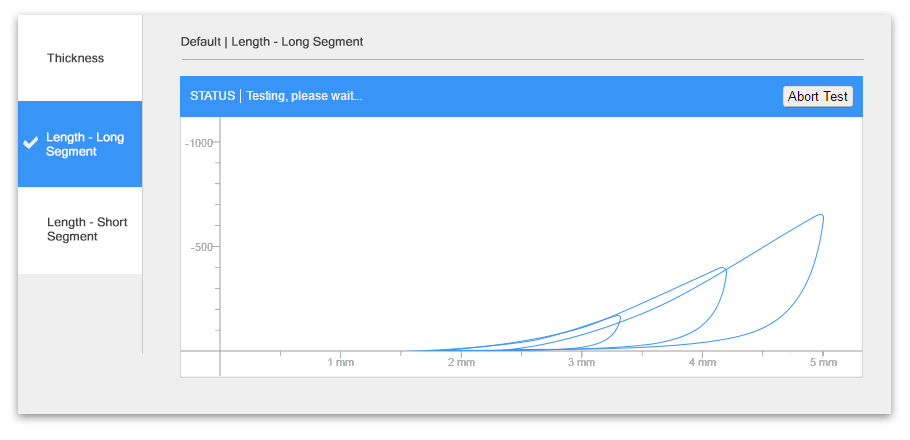Viewport: 910px width, 440px height.
Task: Click the checkmark icon beside Length - Long Segment
Action: [x=31, y=143]
